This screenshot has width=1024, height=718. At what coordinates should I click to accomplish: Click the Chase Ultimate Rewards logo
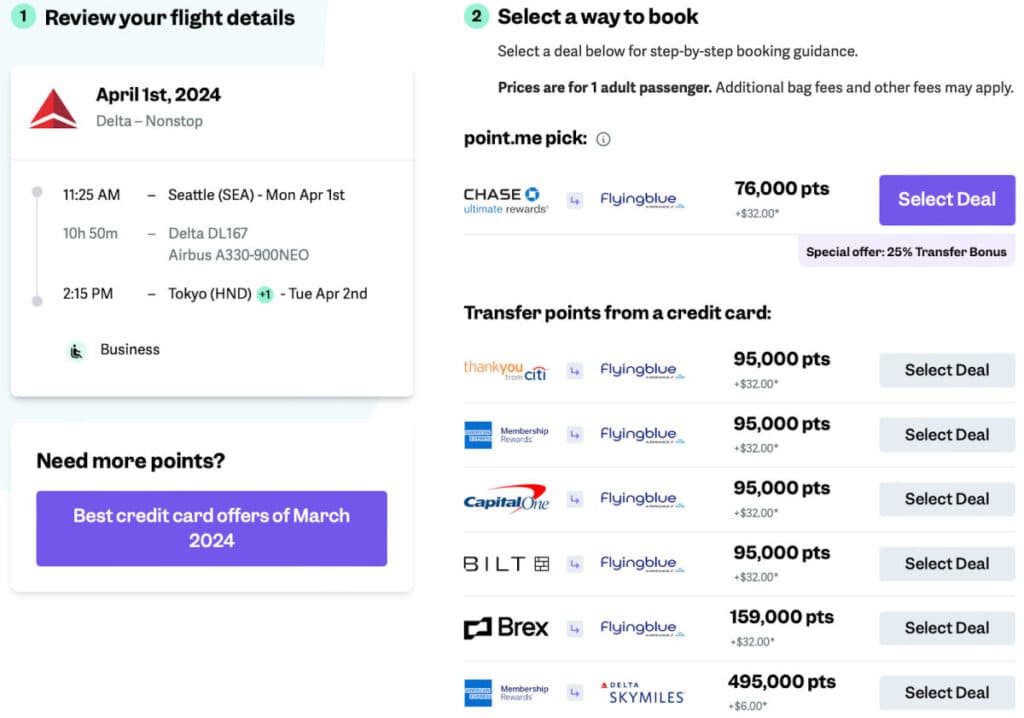(x=506, y=200)
